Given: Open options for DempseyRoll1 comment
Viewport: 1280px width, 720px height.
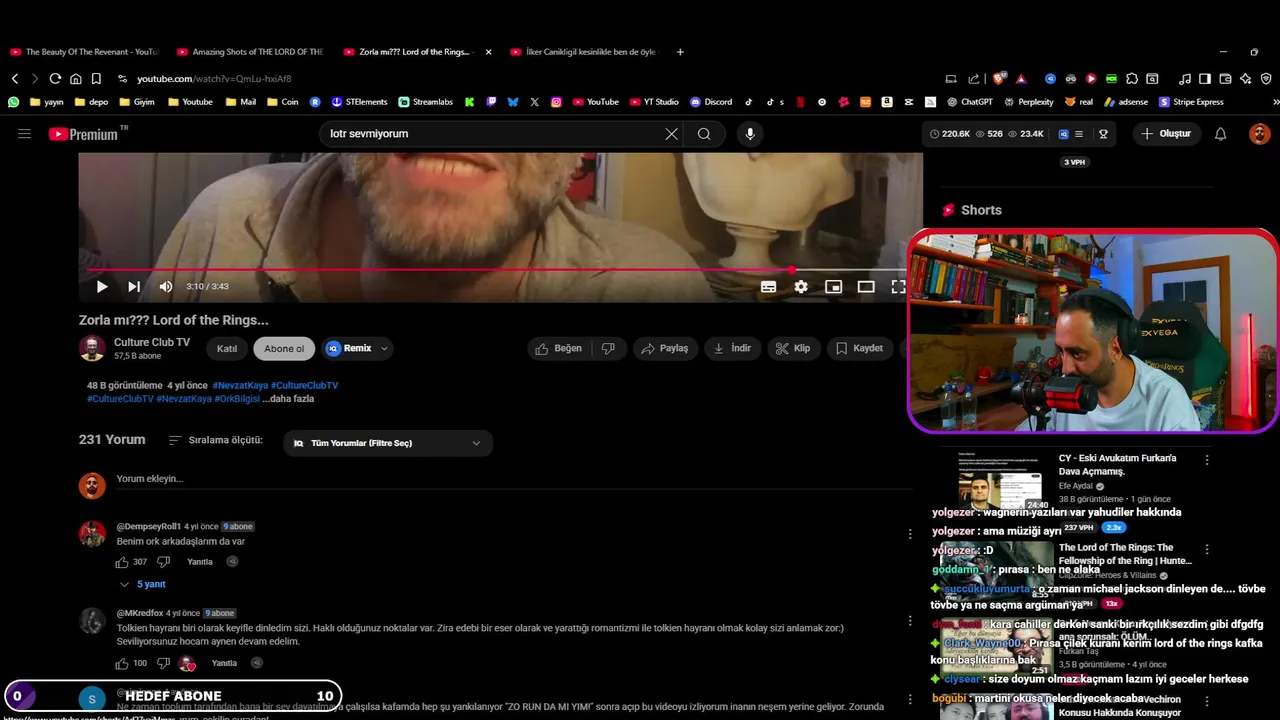Looking at the screenshot, I should click(909, 534).
